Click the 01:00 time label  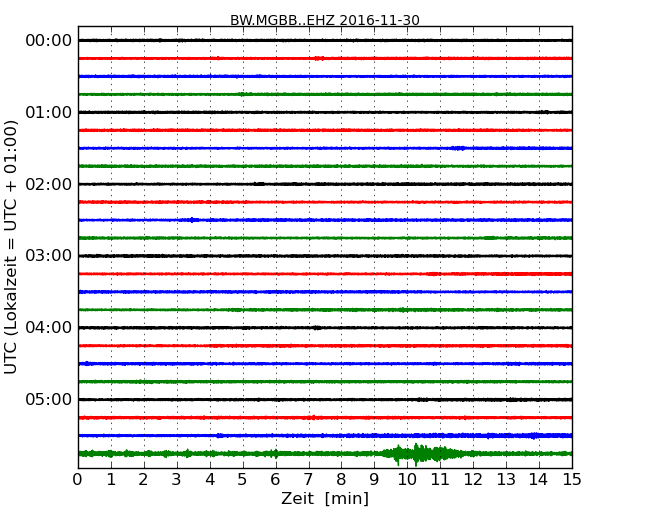click(49, 112)
